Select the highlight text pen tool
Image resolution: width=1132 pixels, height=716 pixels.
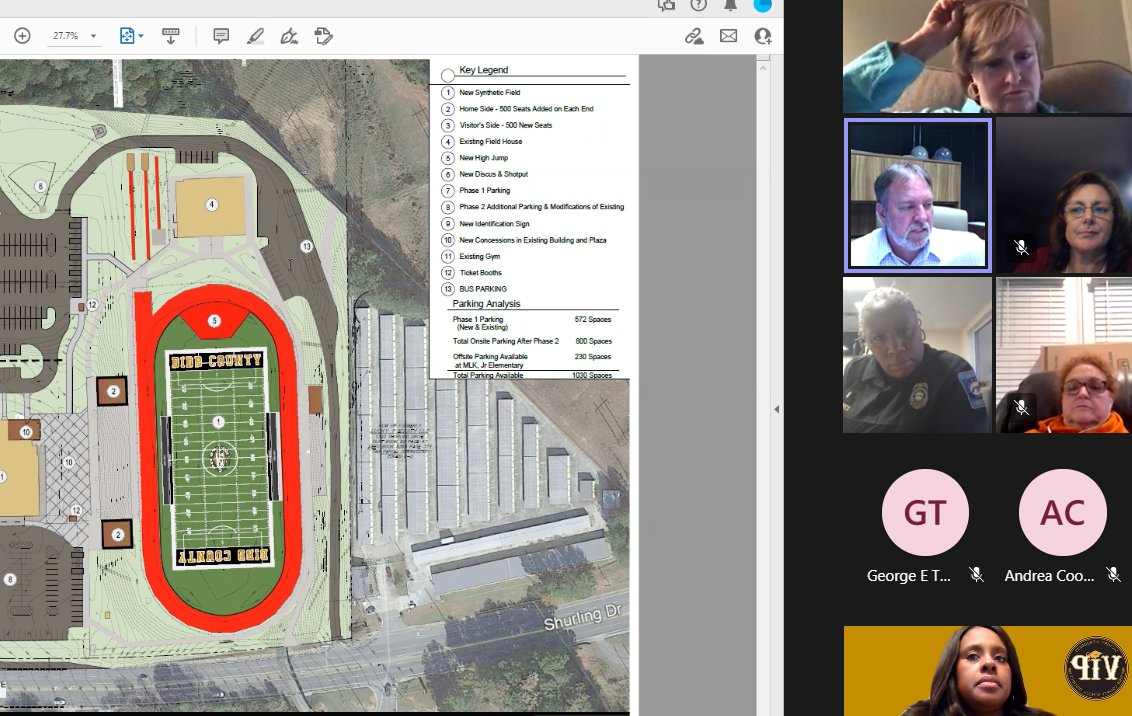point(256,35)
